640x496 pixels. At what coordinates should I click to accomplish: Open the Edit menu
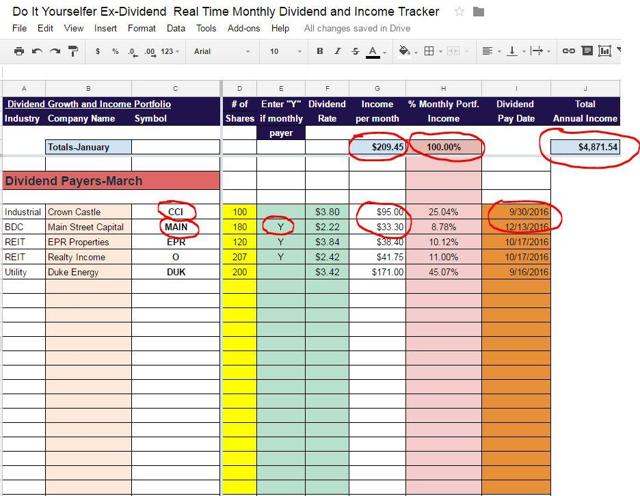click(x=45, y=28)
